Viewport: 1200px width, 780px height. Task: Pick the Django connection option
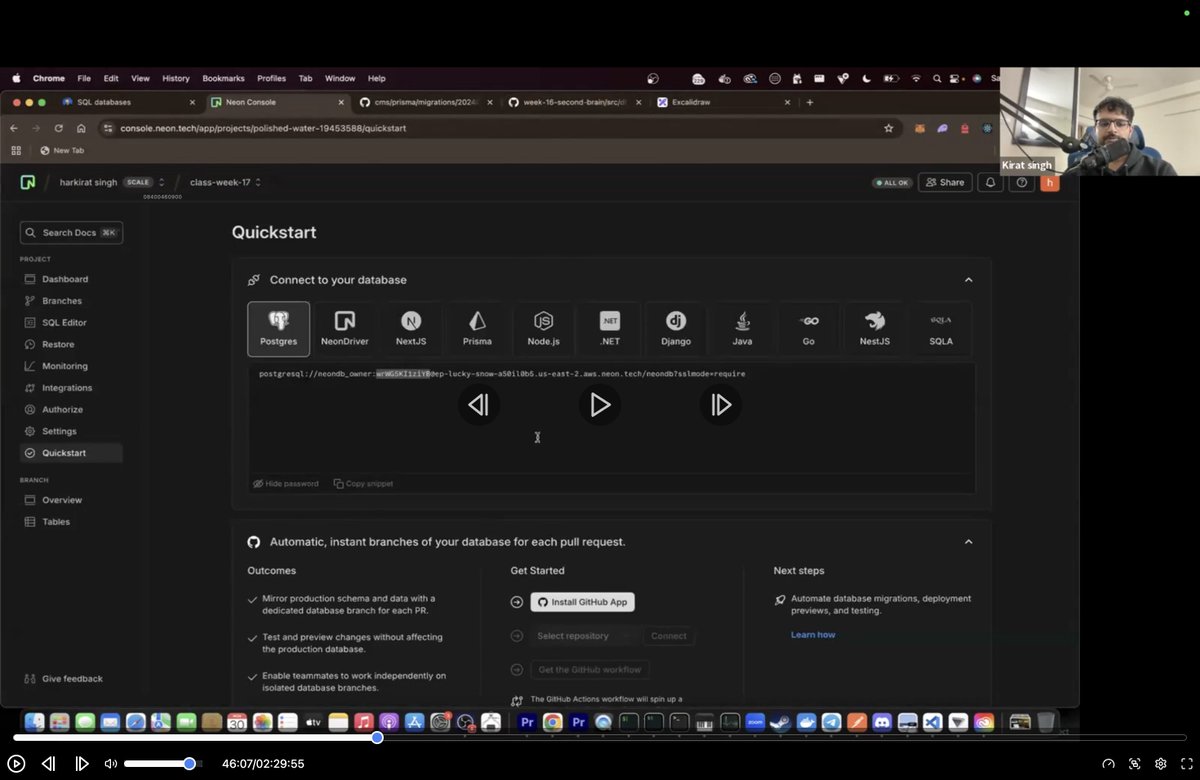click(676, 329)
